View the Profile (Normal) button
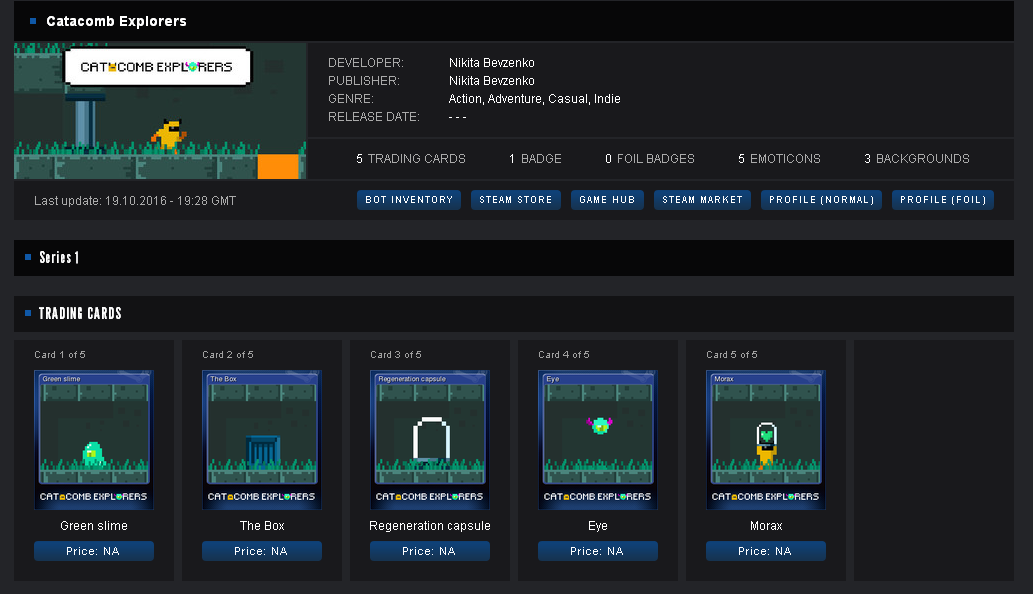This screenshot has height=594, width=1033. click(x=822, y=200)
